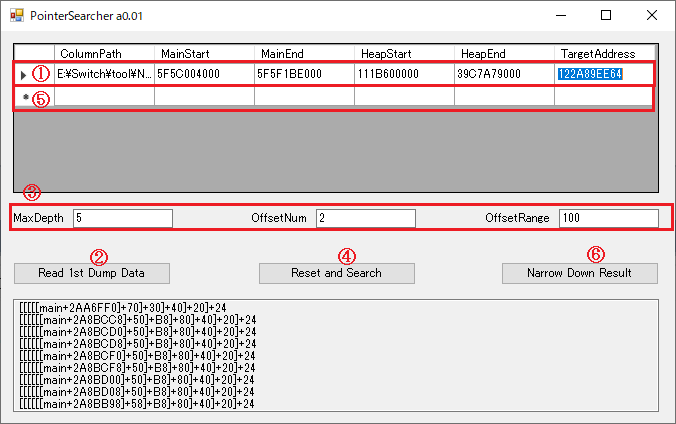Click the HeapEnd cell 39C7A79000
The image size is (676, 424).
[504, 74]
